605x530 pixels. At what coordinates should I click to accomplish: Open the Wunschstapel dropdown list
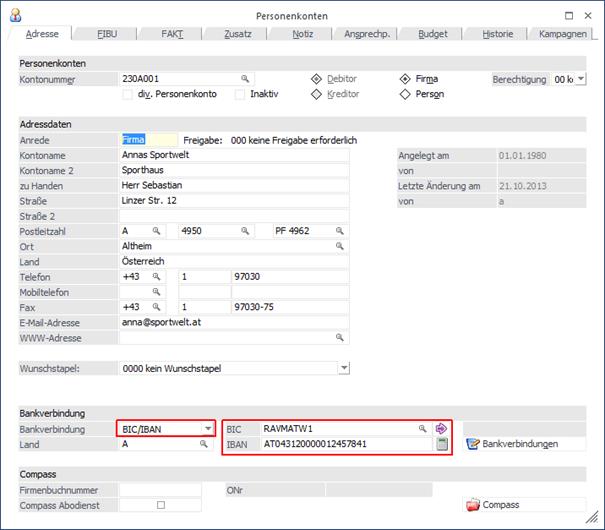tap(344, 368)
